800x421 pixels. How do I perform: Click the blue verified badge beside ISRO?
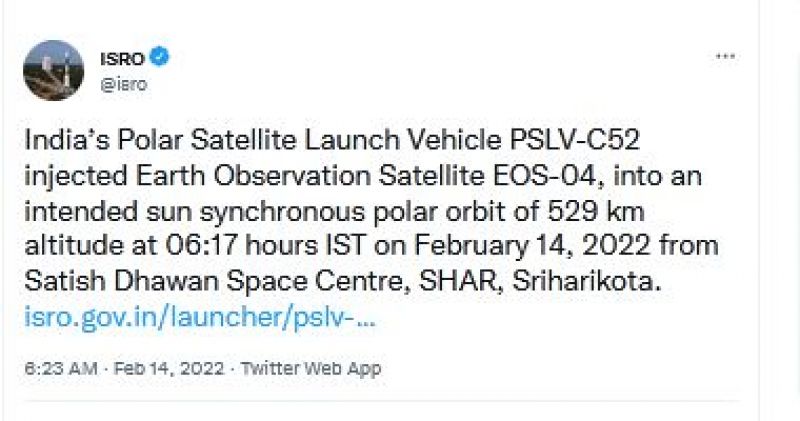pos(160,57)
